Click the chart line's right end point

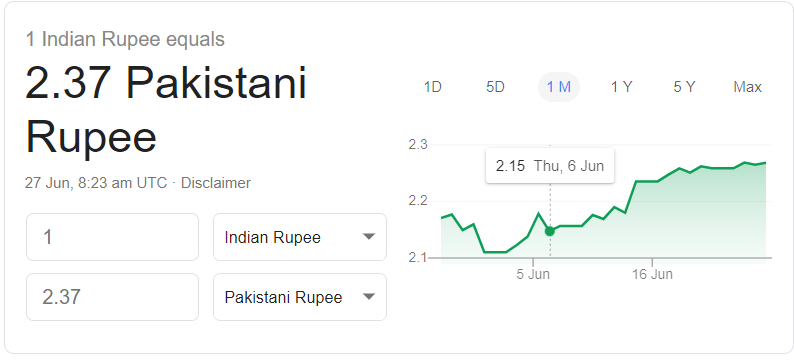point(765,163)
